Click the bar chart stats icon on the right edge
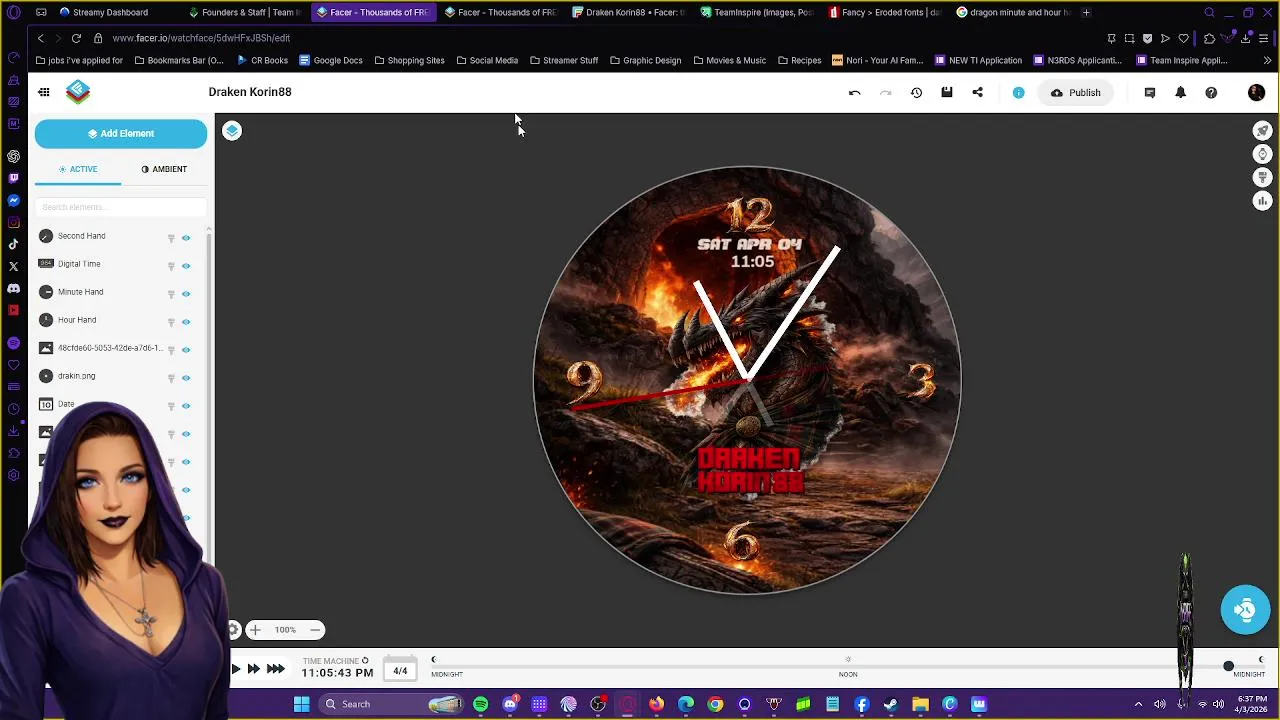 pos(1262,201)
